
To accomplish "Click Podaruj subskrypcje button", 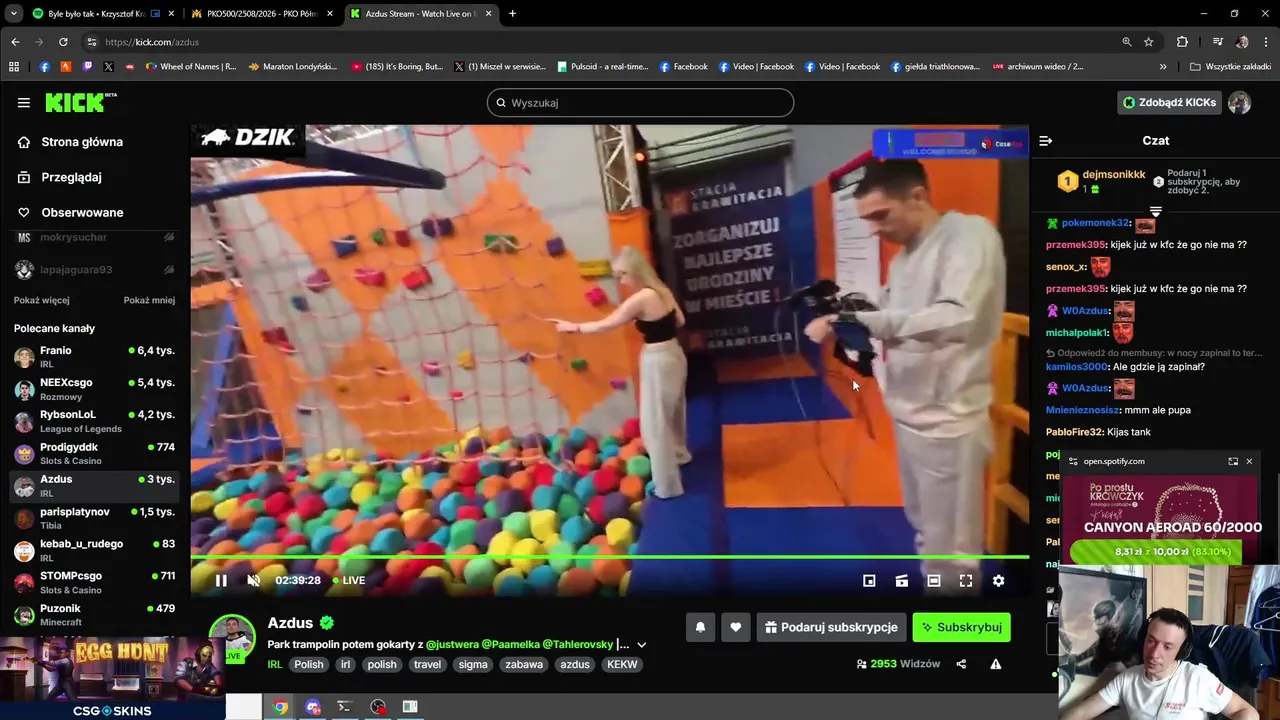I will pyautogui.click(x=831, y=627).
